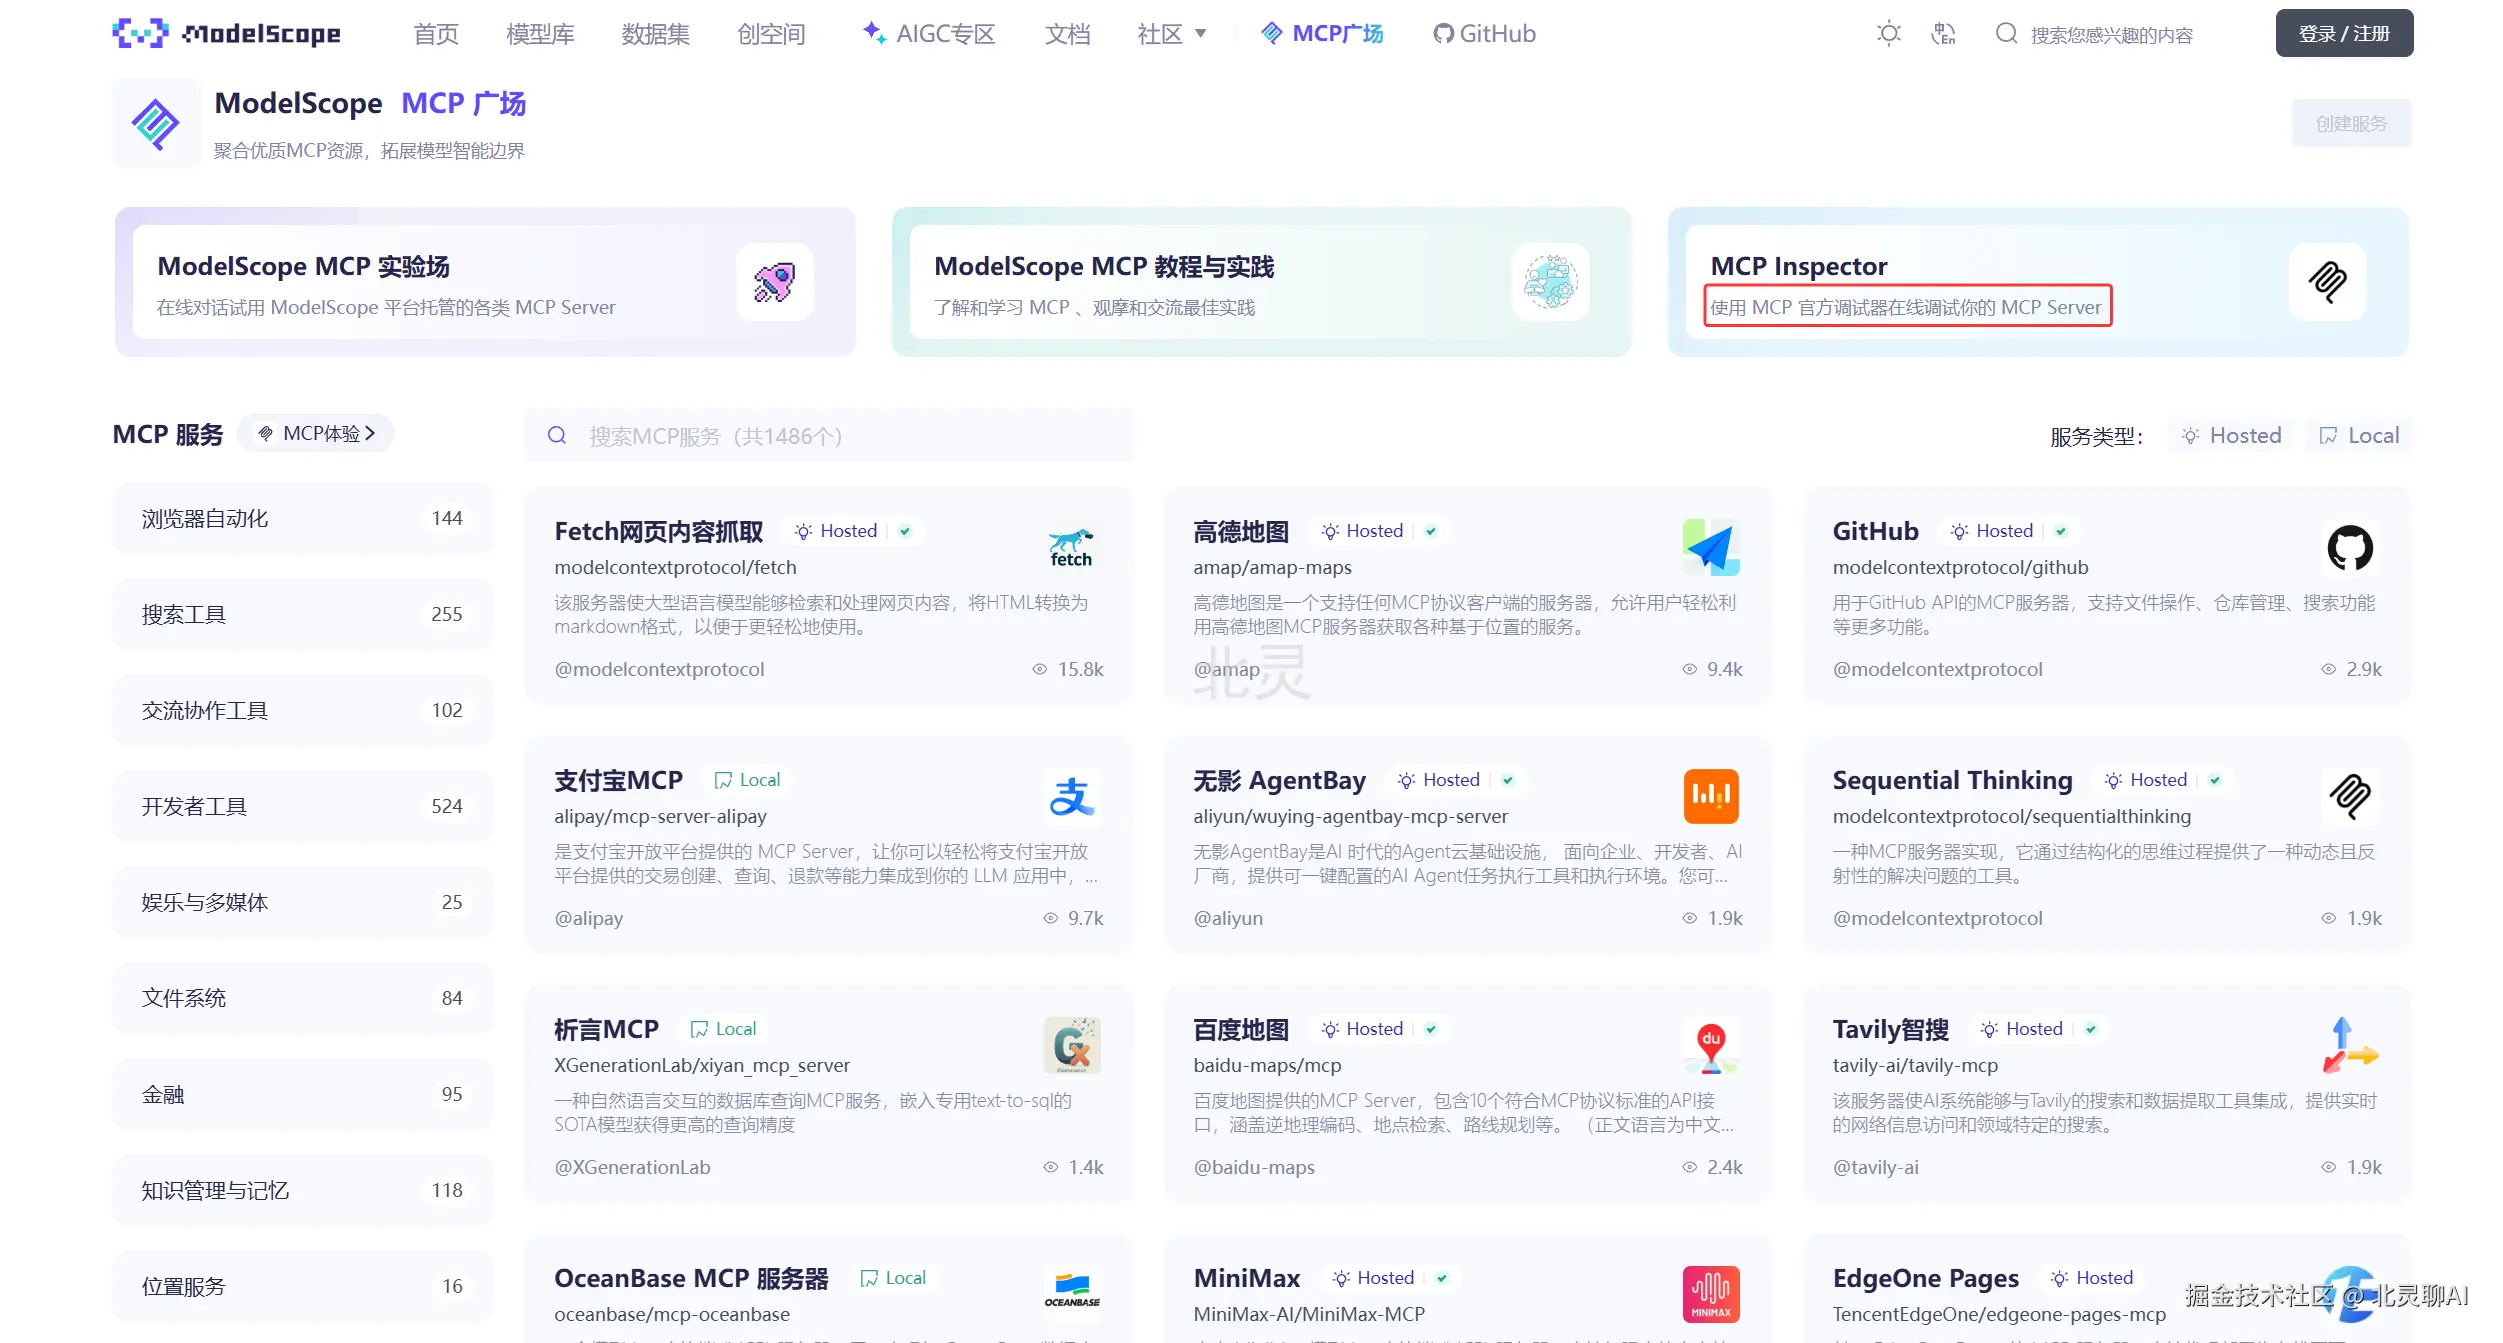Click the 创建服务 button
Image resolution: width=2503 pixels, height=1343 pixels.
[2351, 124]
